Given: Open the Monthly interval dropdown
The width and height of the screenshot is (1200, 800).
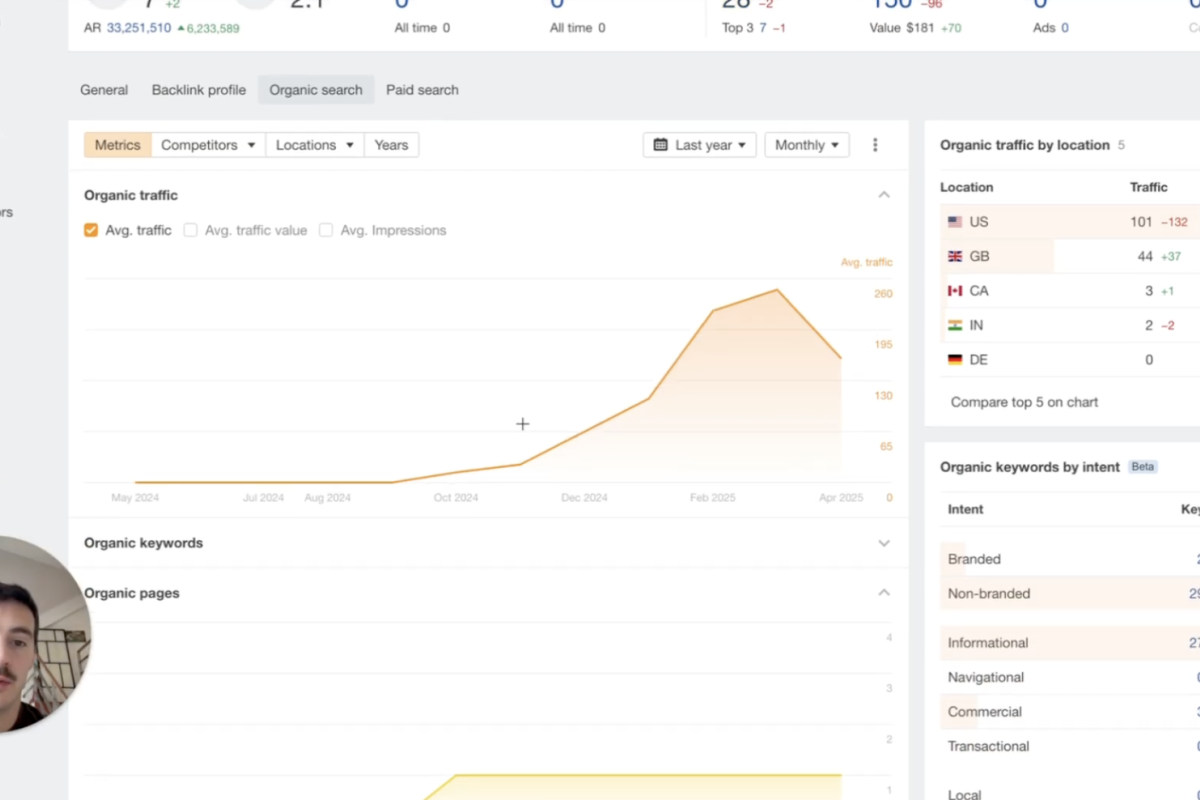Looking at the screenshot, I should [x=806, y=145].
